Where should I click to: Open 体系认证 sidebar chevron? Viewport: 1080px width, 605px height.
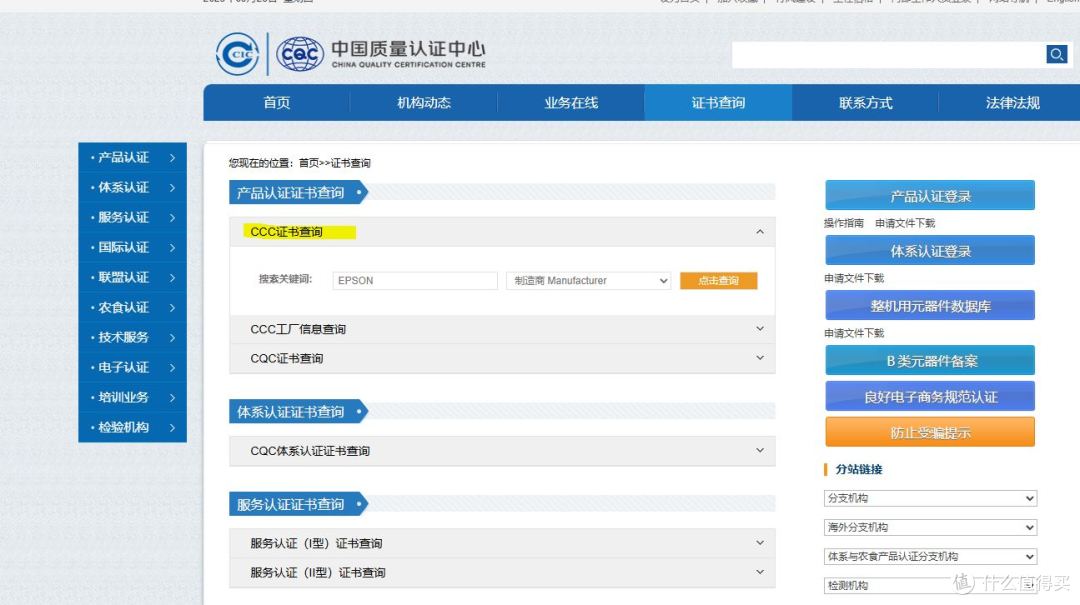click(172, 187)
